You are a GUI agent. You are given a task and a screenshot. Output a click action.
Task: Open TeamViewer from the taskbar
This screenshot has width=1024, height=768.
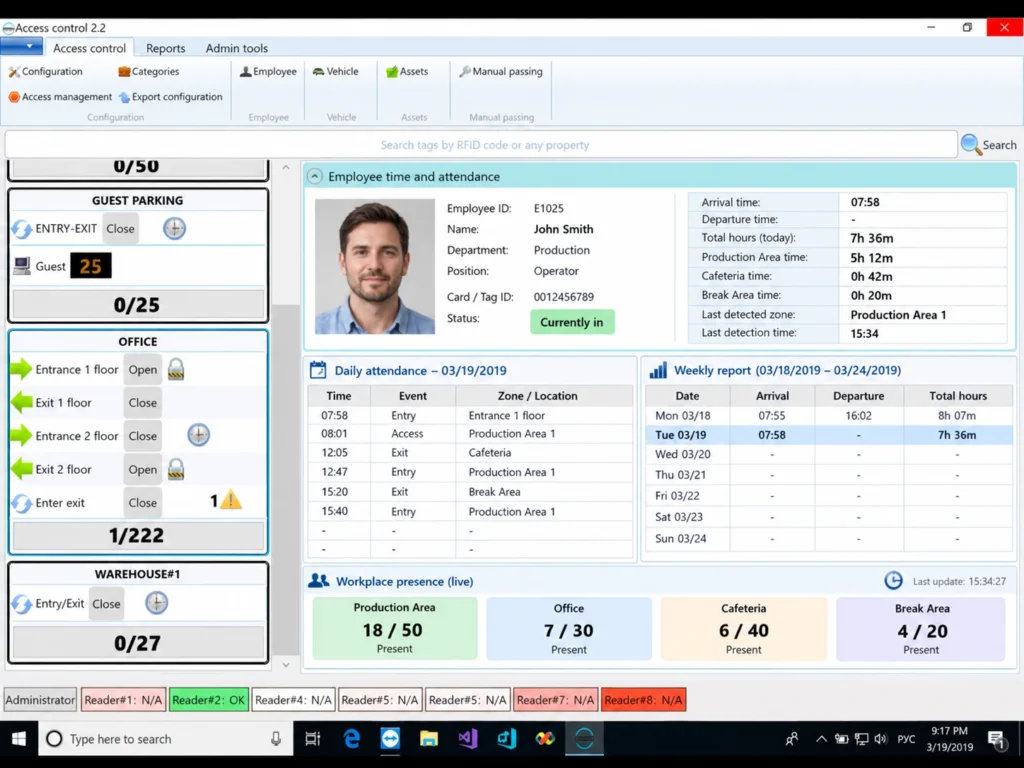pyautogui.click(x=391, y=739)
